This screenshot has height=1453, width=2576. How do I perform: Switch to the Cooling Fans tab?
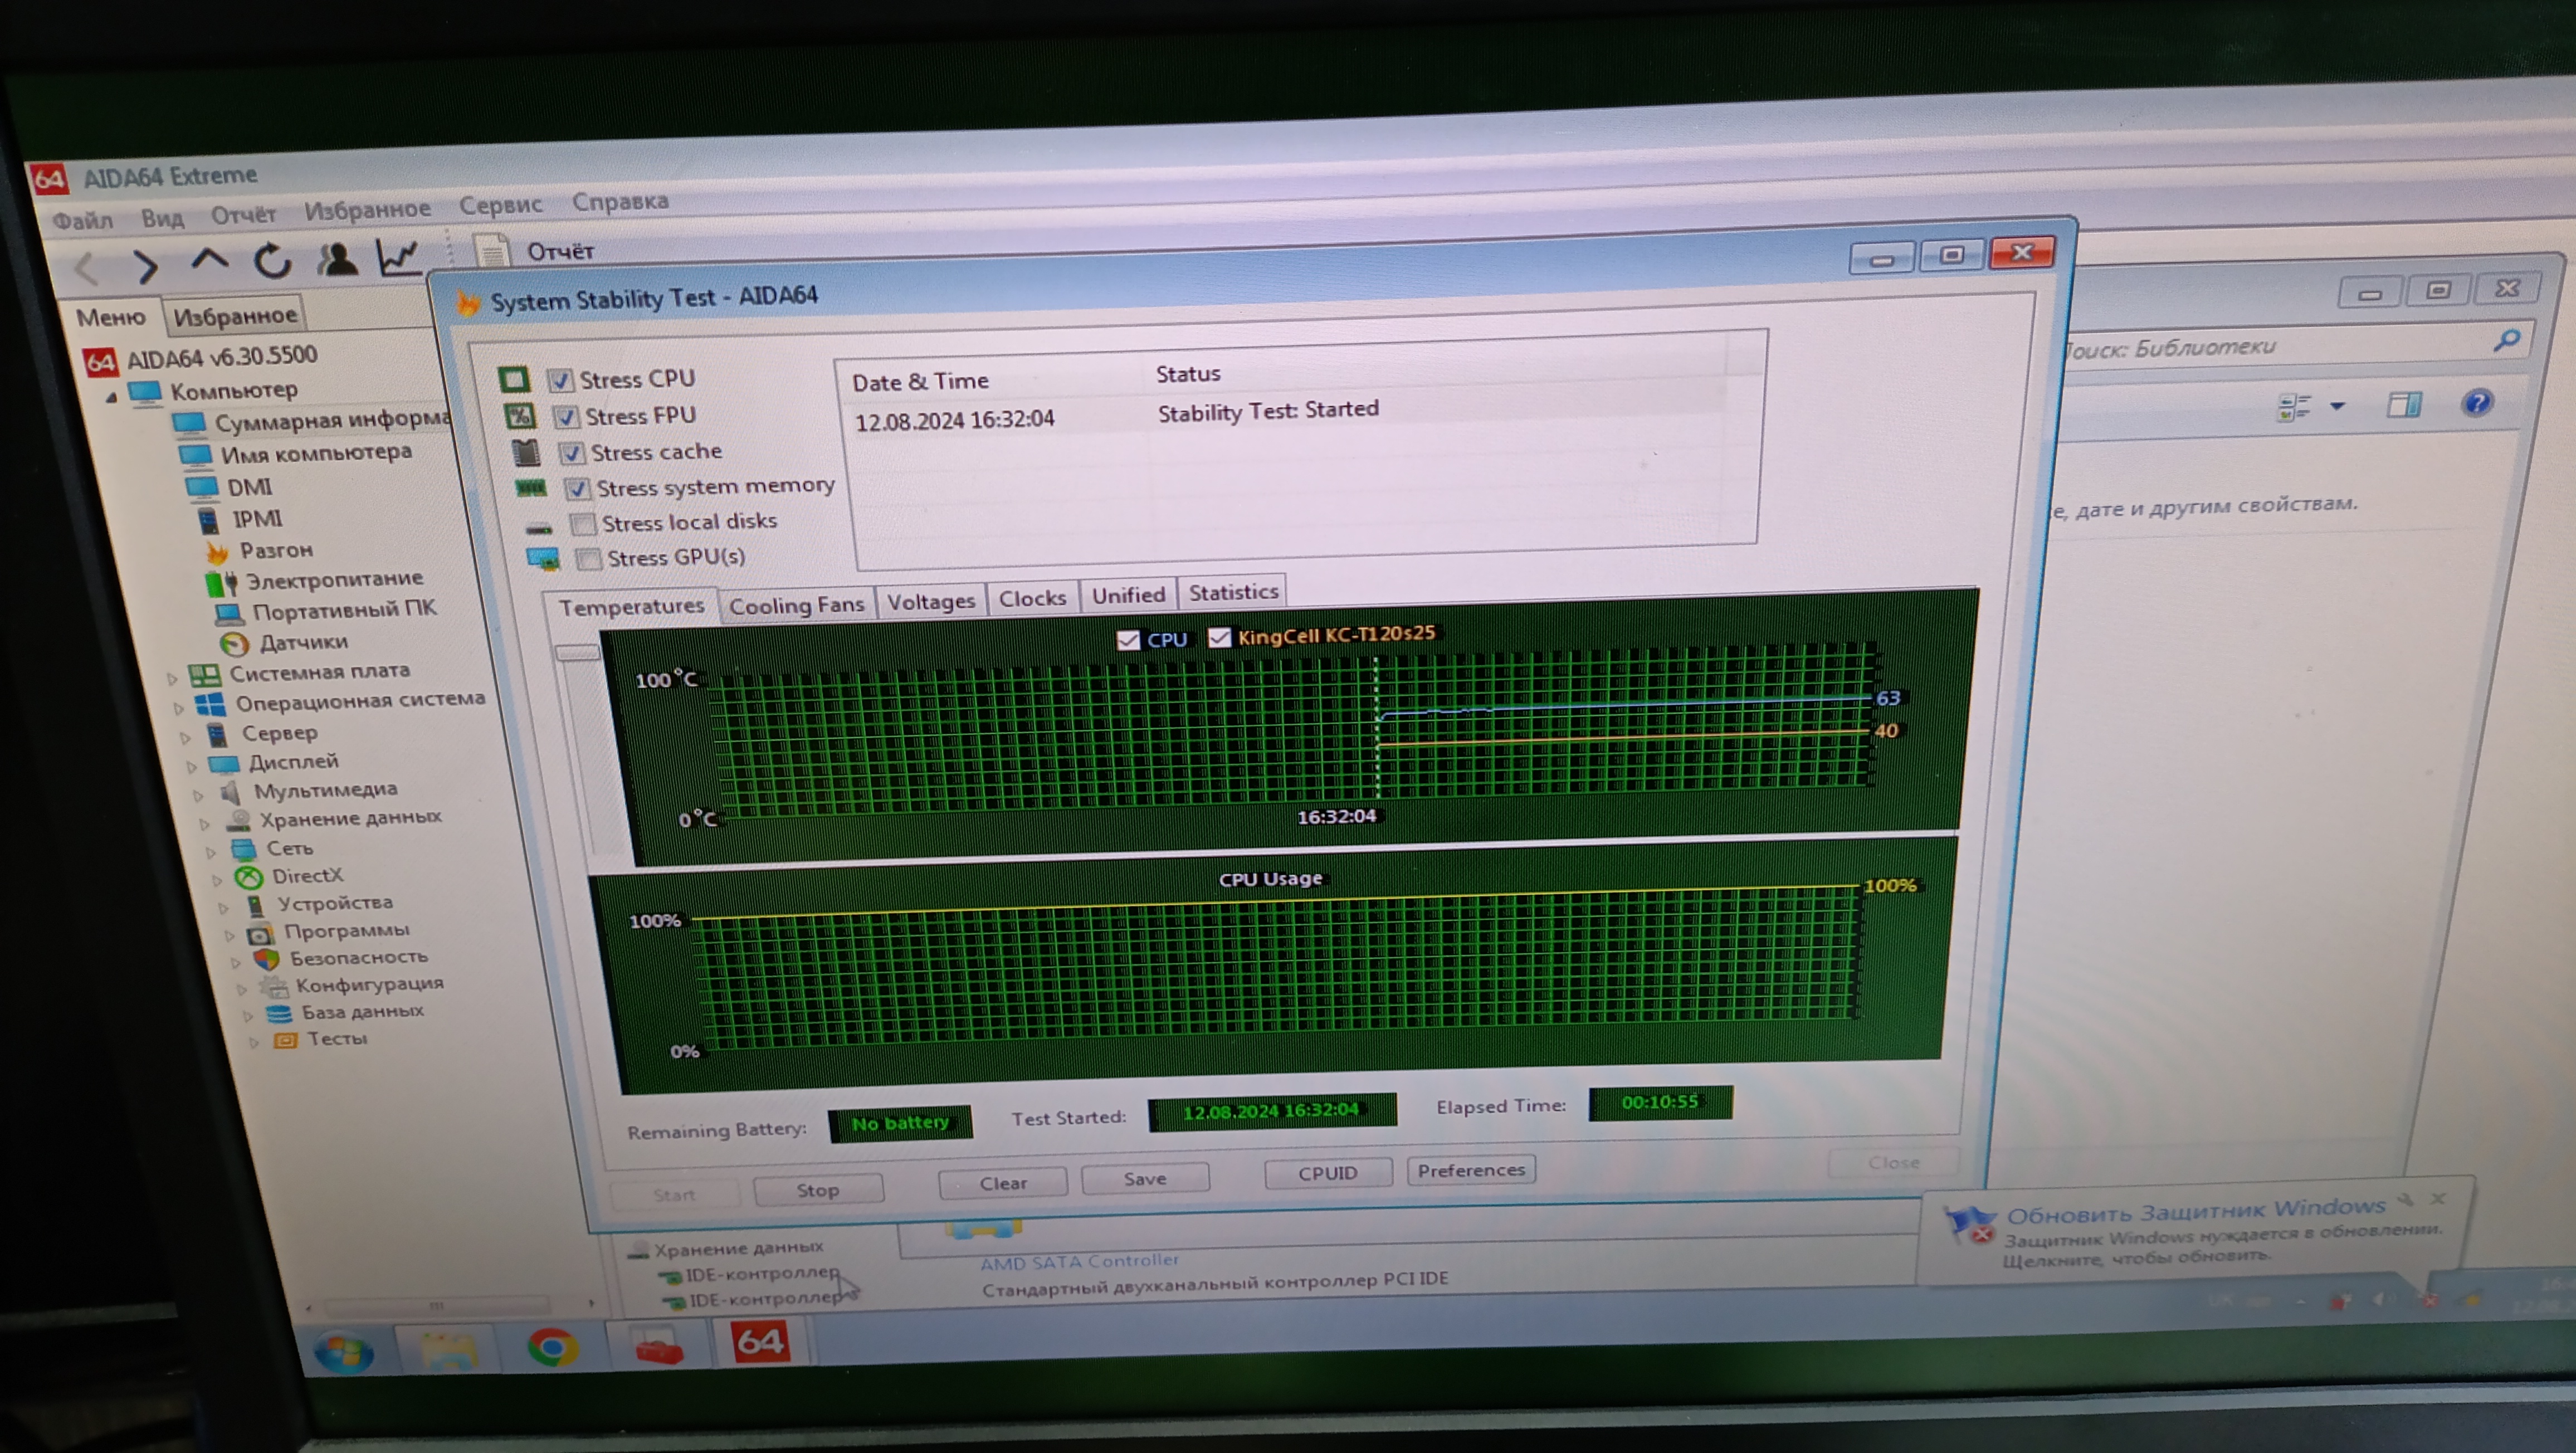tap(796, 605)
